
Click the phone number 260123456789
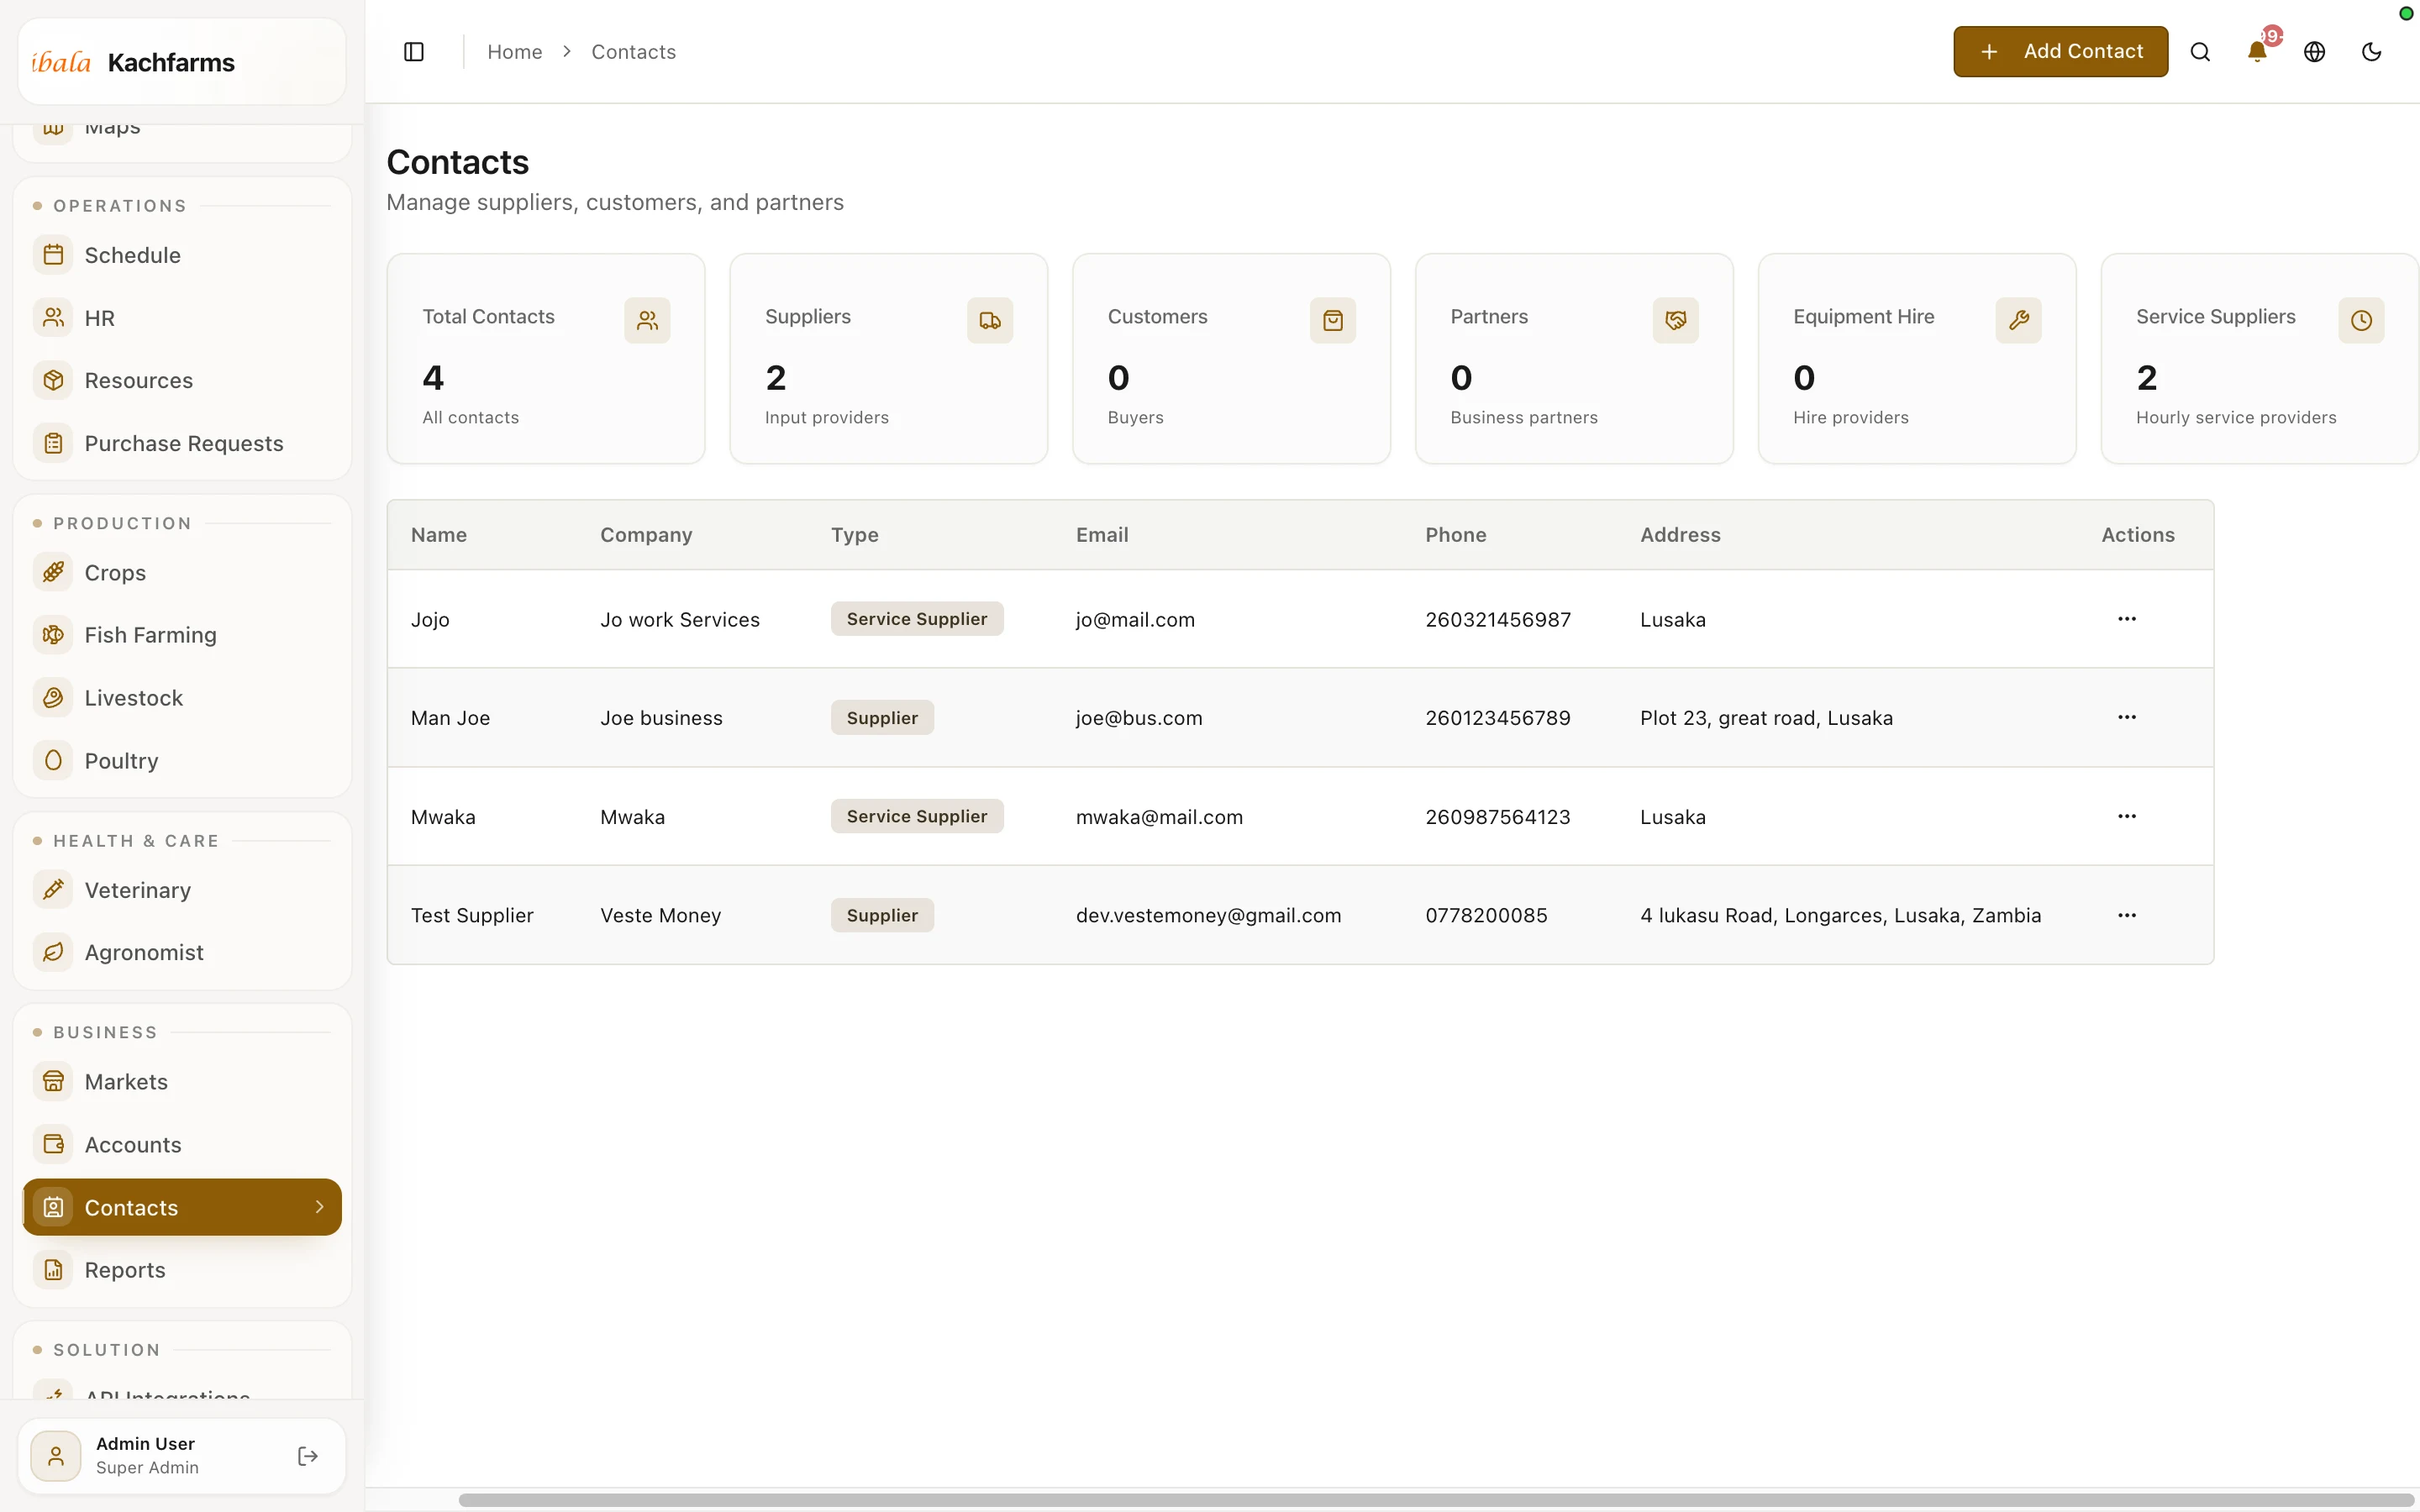pos(1497,718)
